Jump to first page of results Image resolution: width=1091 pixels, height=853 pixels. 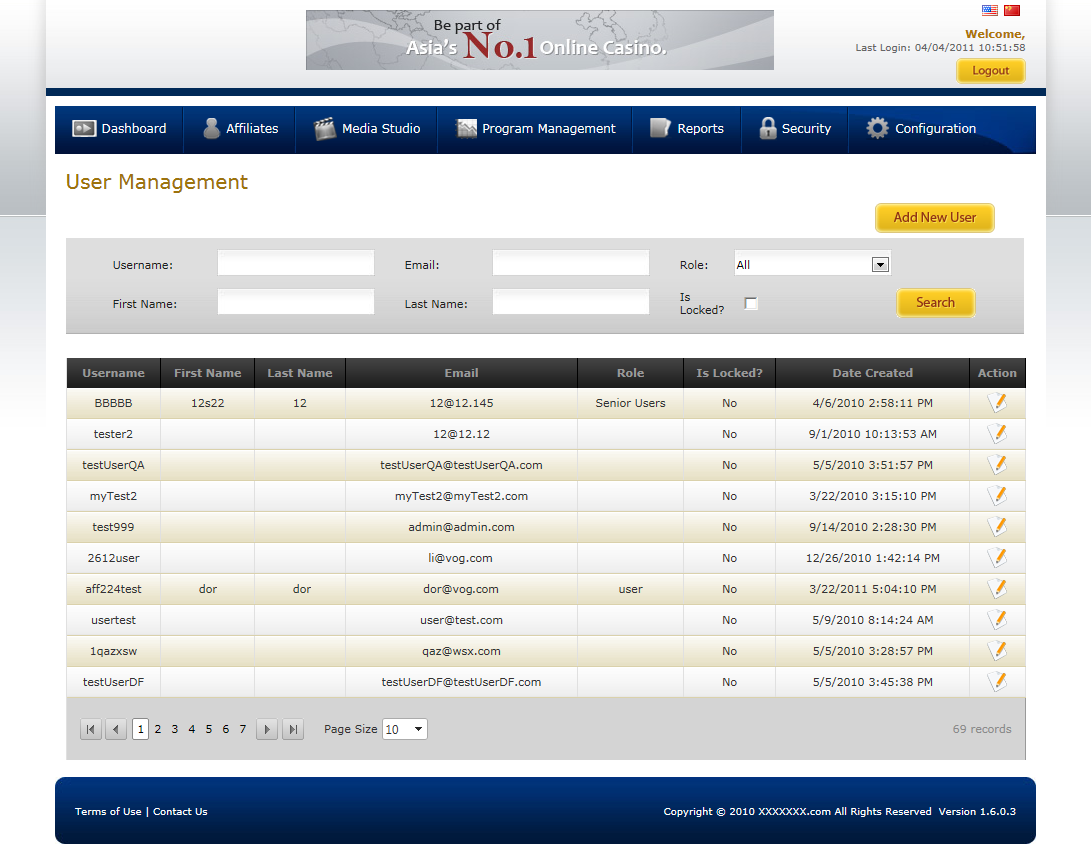click(x=91, y=730)
